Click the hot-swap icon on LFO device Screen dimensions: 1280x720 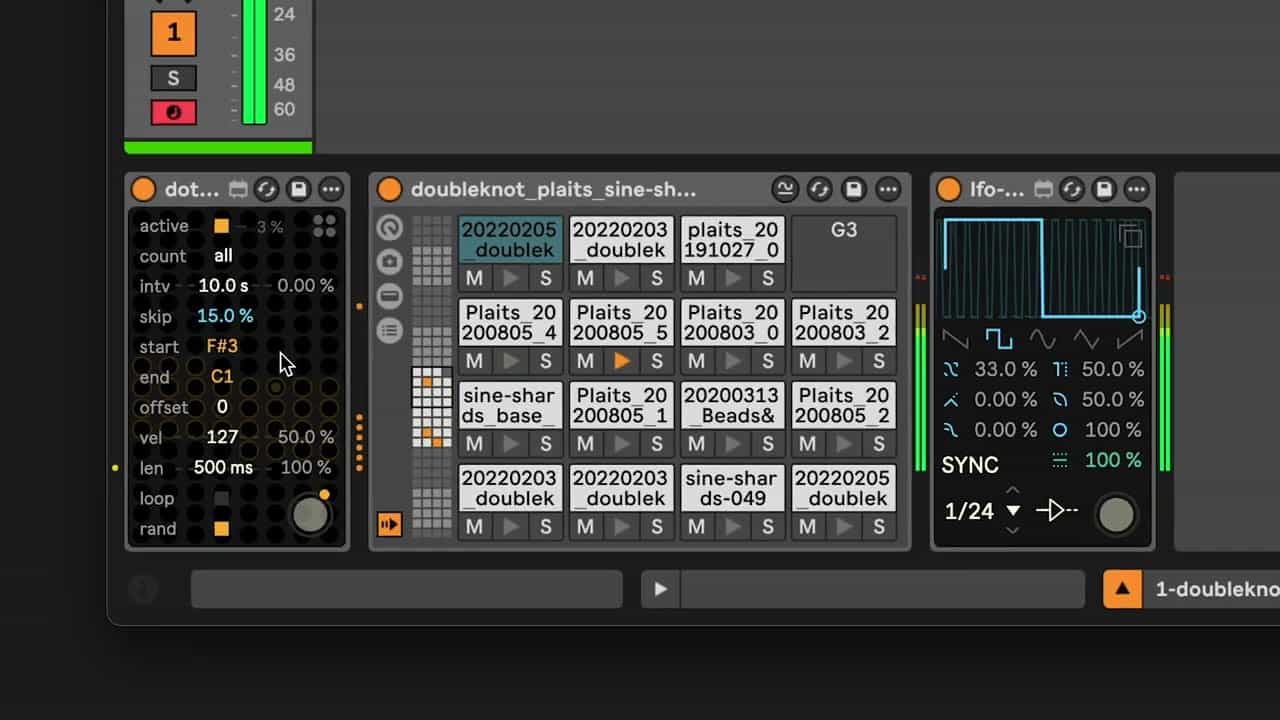pos(1072,190)
